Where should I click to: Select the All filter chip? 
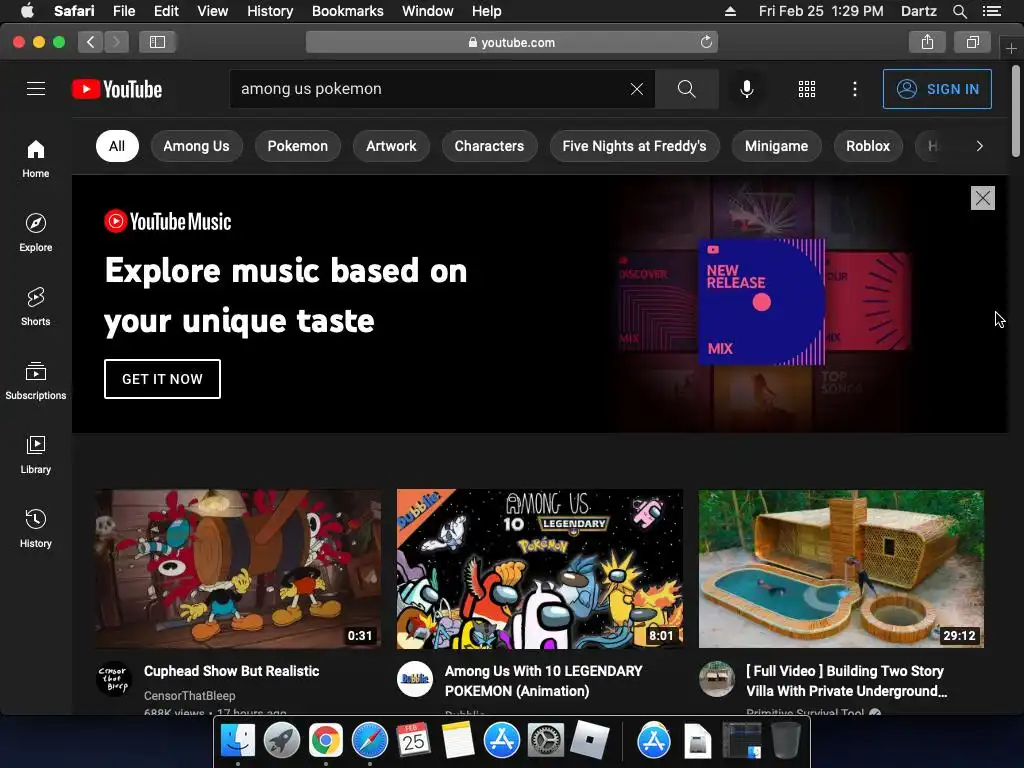coord(117,146)
